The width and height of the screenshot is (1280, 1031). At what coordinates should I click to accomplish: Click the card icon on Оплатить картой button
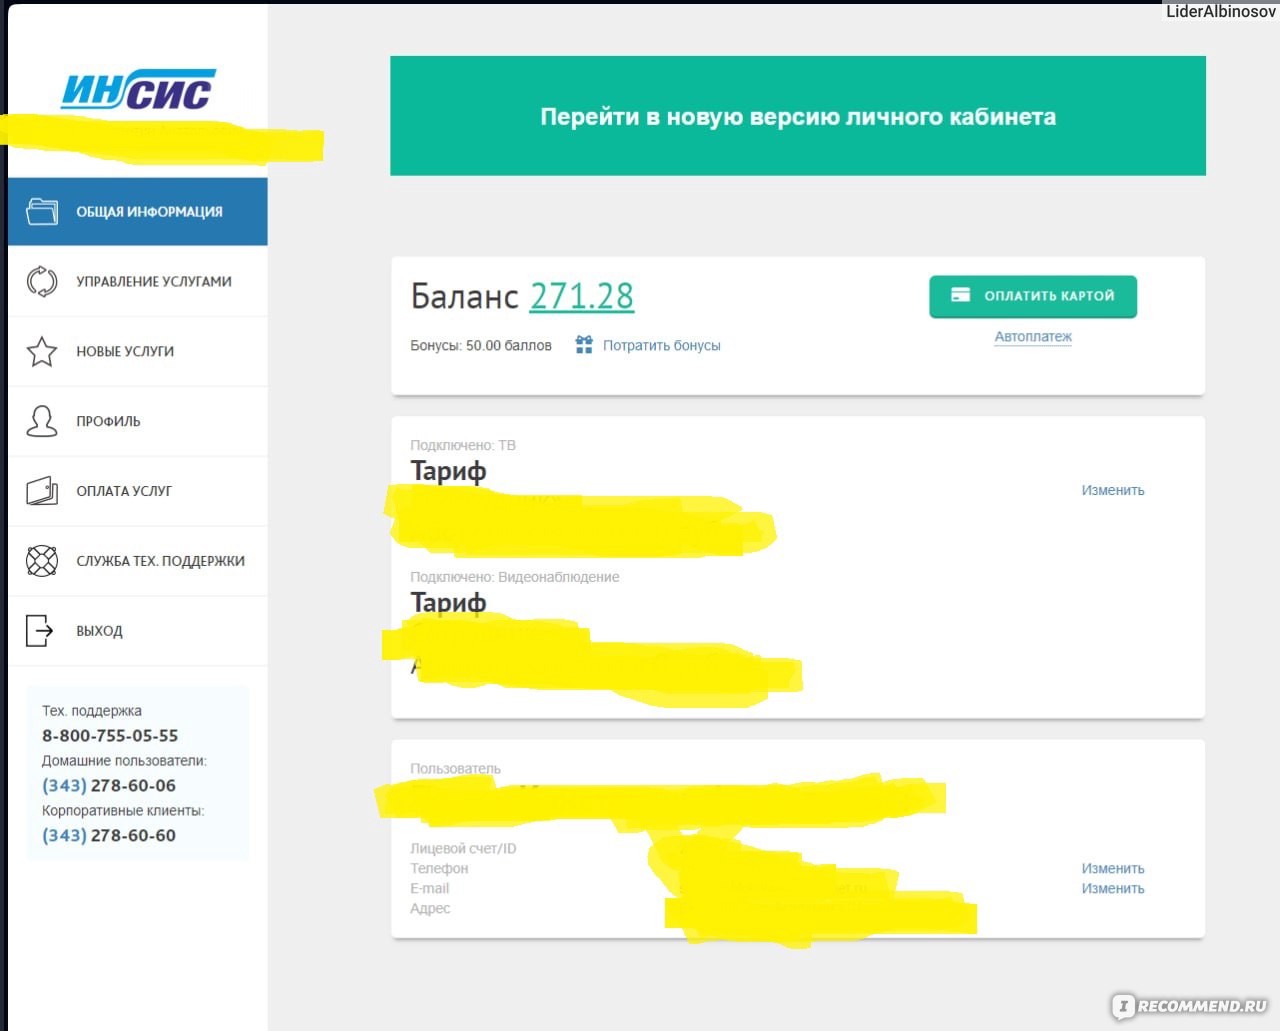click(x=960, y=295)
